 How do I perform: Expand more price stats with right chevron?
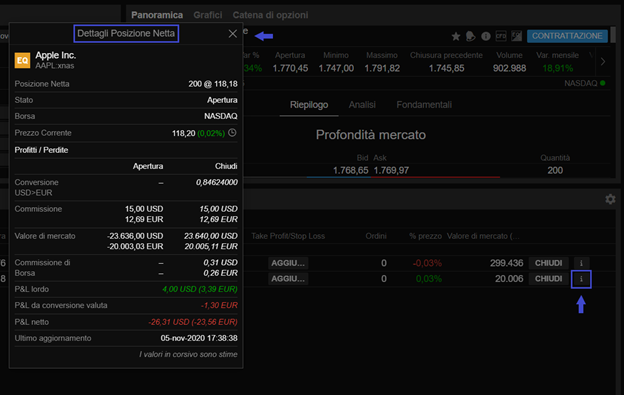[603, 62]
